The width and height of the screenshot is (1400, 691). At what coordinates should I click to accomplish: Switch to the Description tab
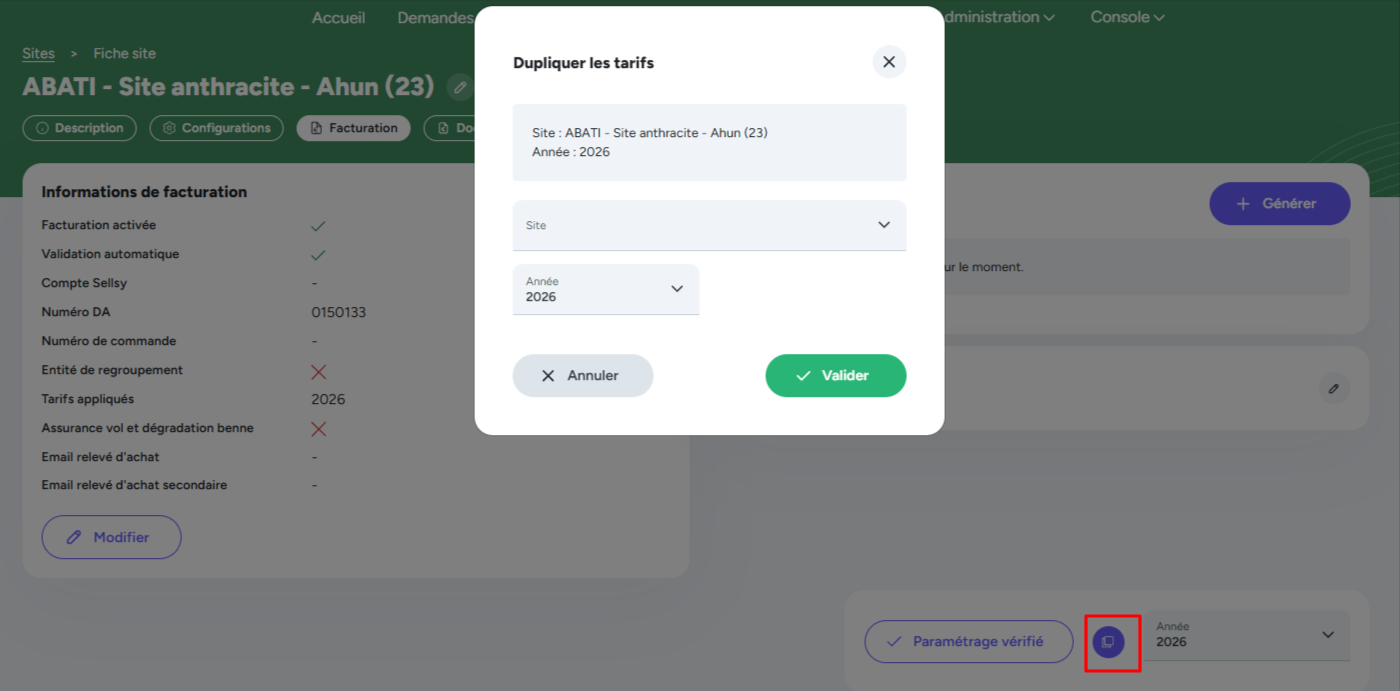tap(79, 128)
